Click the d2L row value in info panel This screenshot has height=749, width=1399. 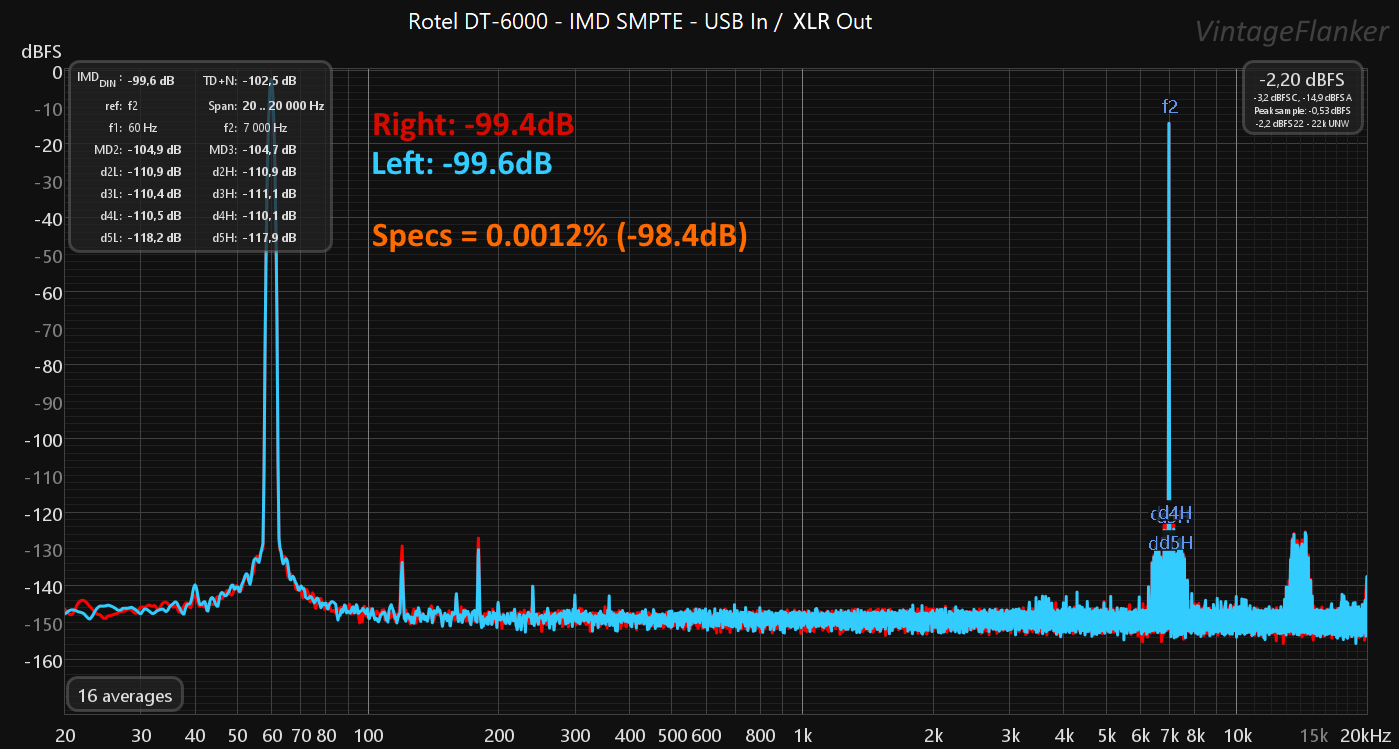pos(155,172)
